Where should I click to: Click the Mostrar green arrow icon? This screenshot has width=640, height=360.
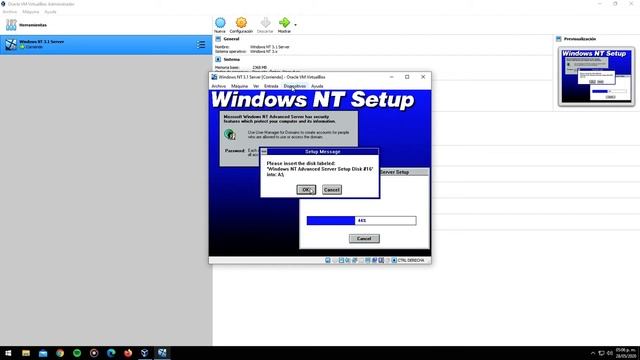pos(284,22)
